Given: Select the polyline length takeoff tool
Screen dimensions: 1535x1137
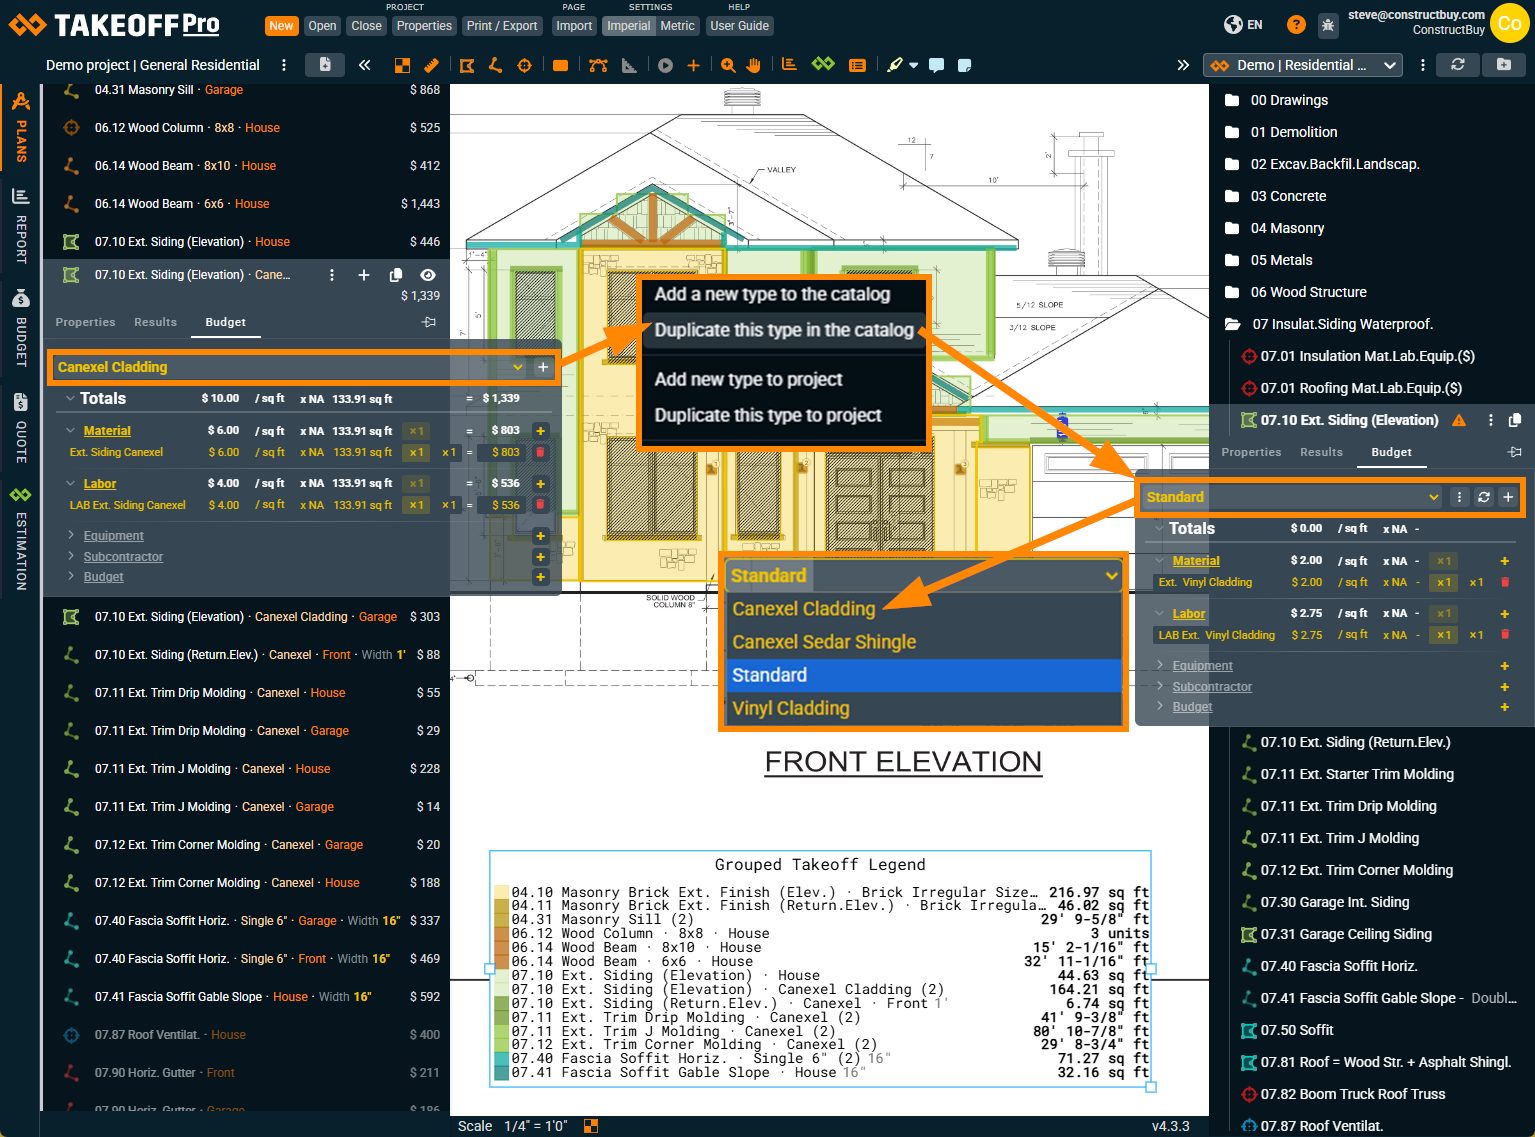Looking at the screenshot, I should coord(495,65).
